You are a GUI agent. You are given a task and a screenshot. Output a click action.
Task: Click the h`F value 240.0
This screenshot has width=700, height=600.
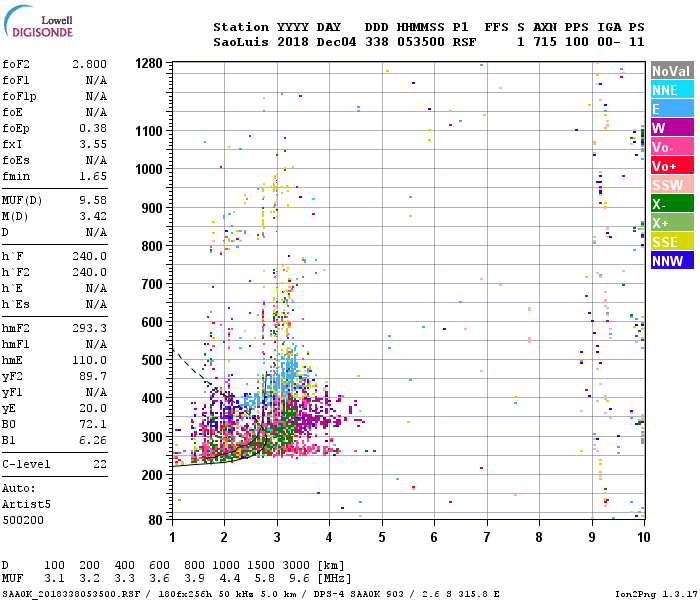[89, 257]
